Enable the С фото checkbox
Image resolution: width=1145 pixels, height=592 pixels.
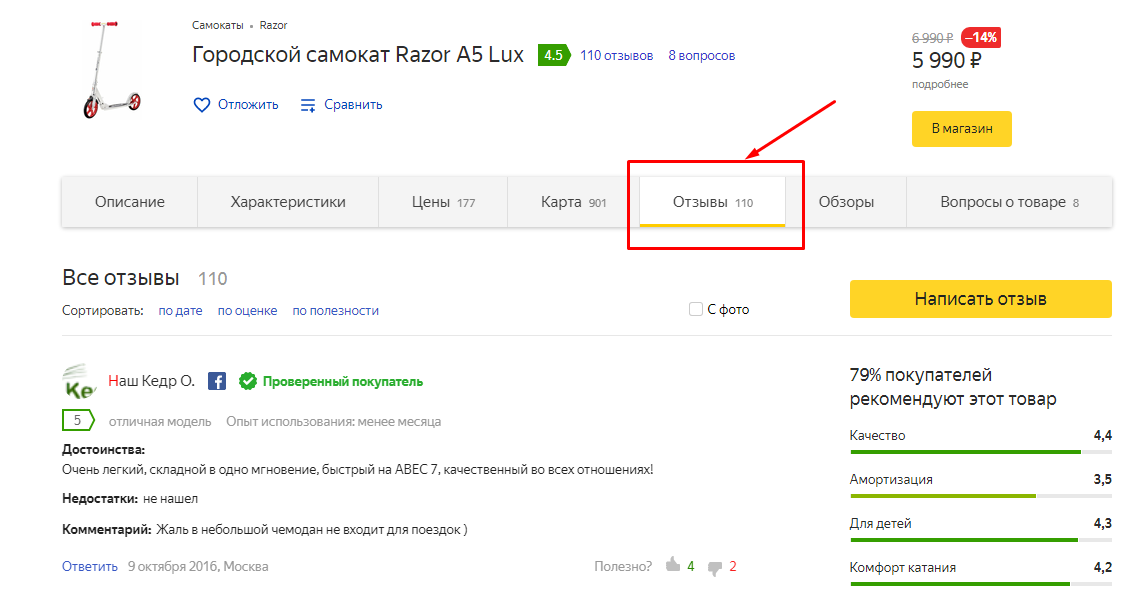(x=696, y=309)
